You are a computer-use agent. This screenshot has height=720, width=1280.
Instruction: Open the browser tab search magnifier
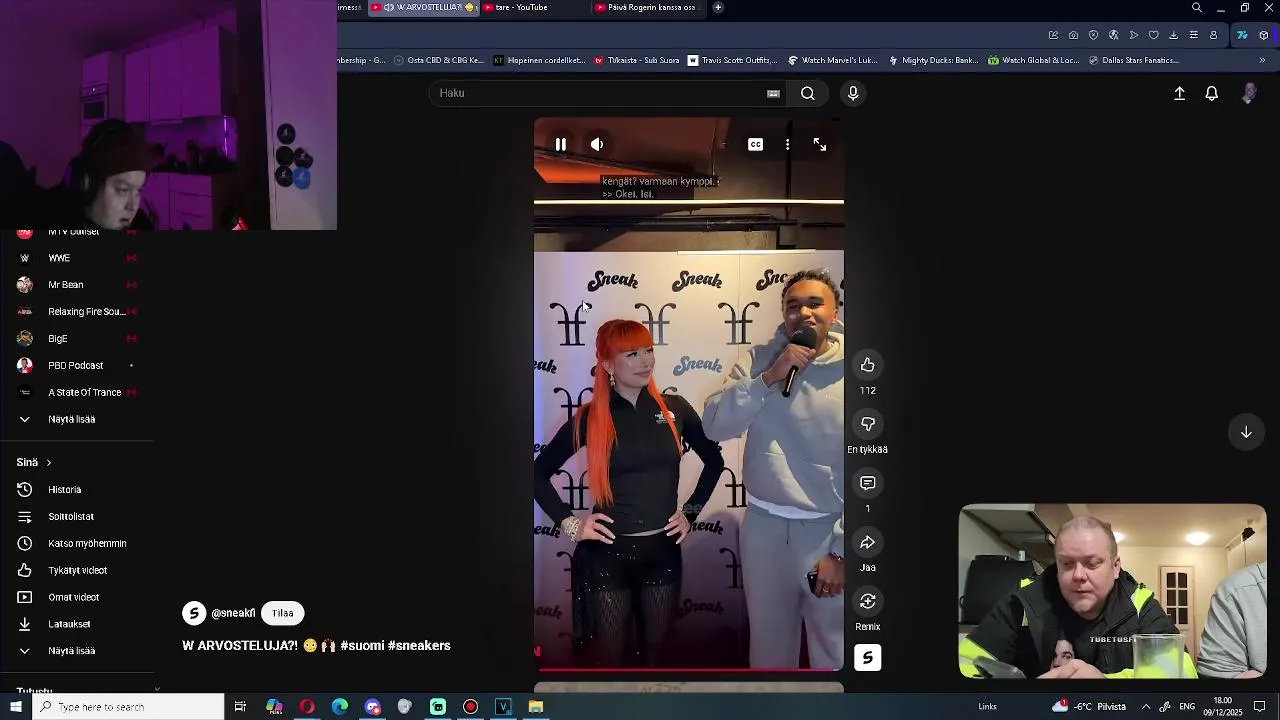point(1197,8)
